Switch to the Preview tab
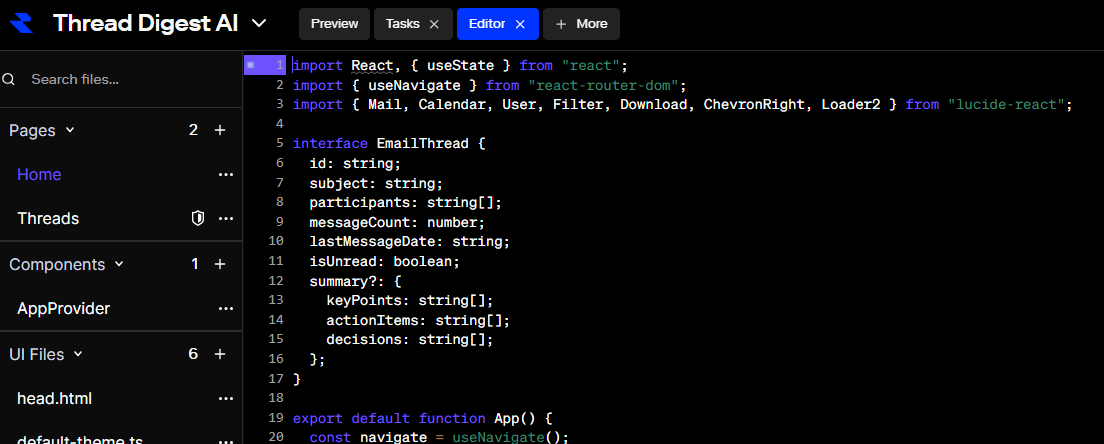Screen dimensions: 1104x444 334,23
